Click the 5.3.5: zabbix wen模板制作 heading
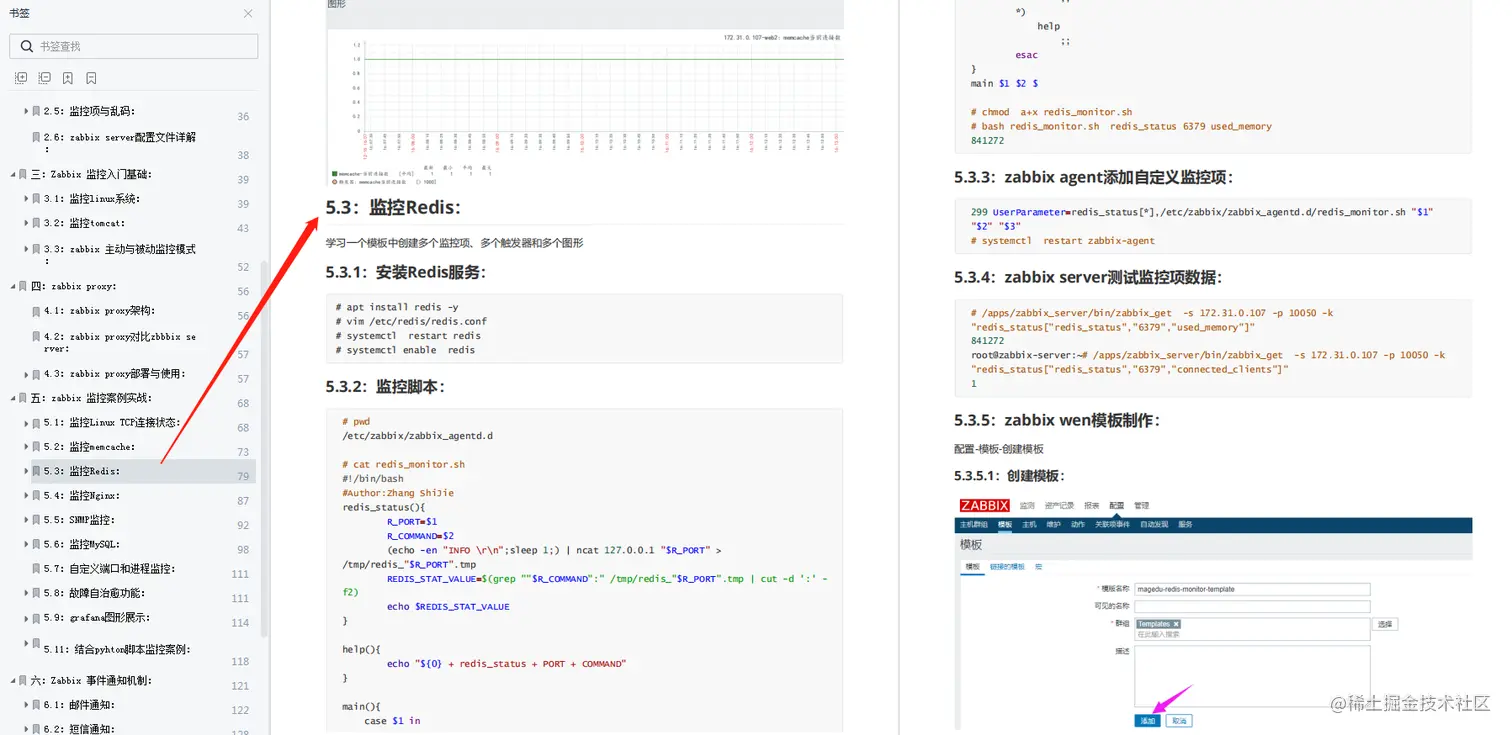The height and width of the screenshot is (735, 1512). point(1057,420)
